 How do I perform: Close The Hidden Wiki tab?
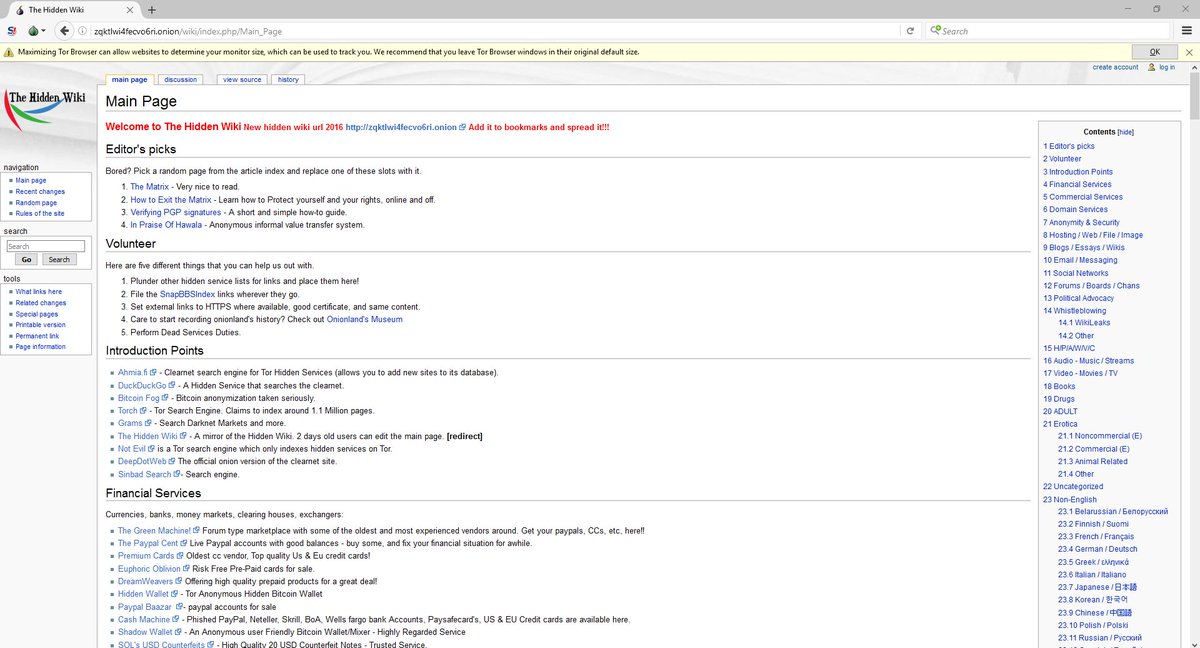tap(131, 9)
